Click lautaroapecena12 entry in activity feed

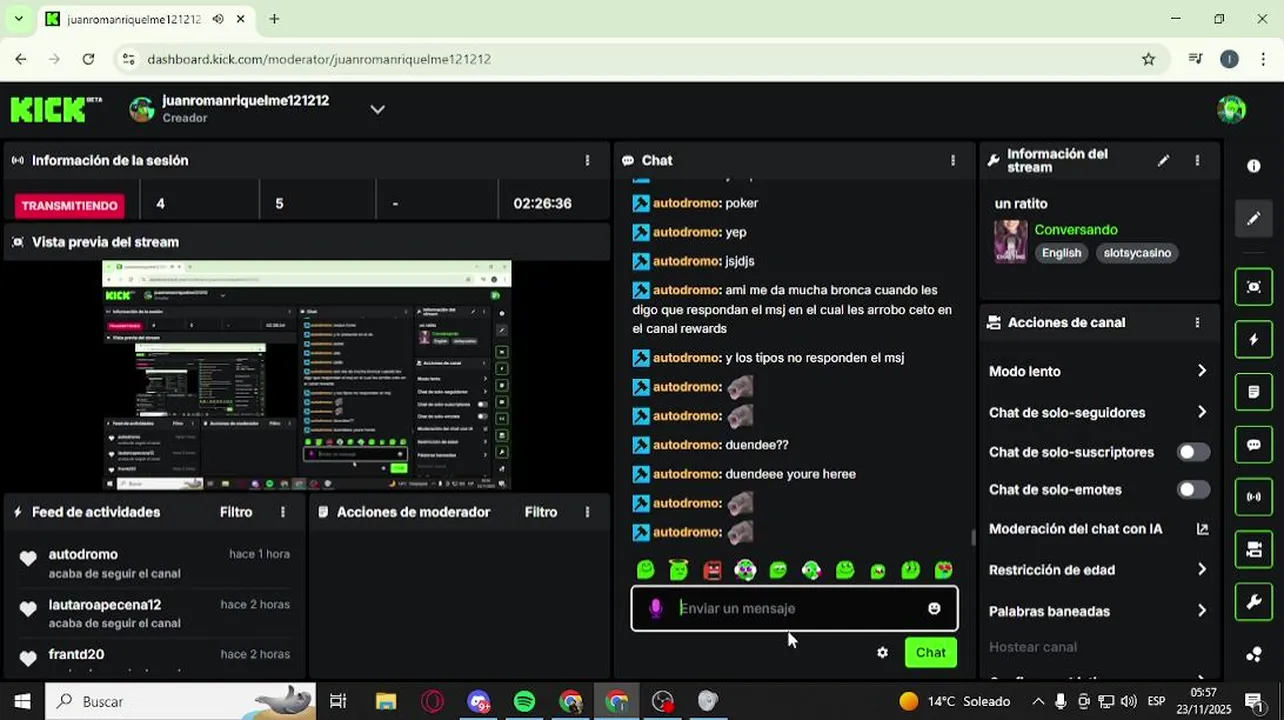click(155, 613)
